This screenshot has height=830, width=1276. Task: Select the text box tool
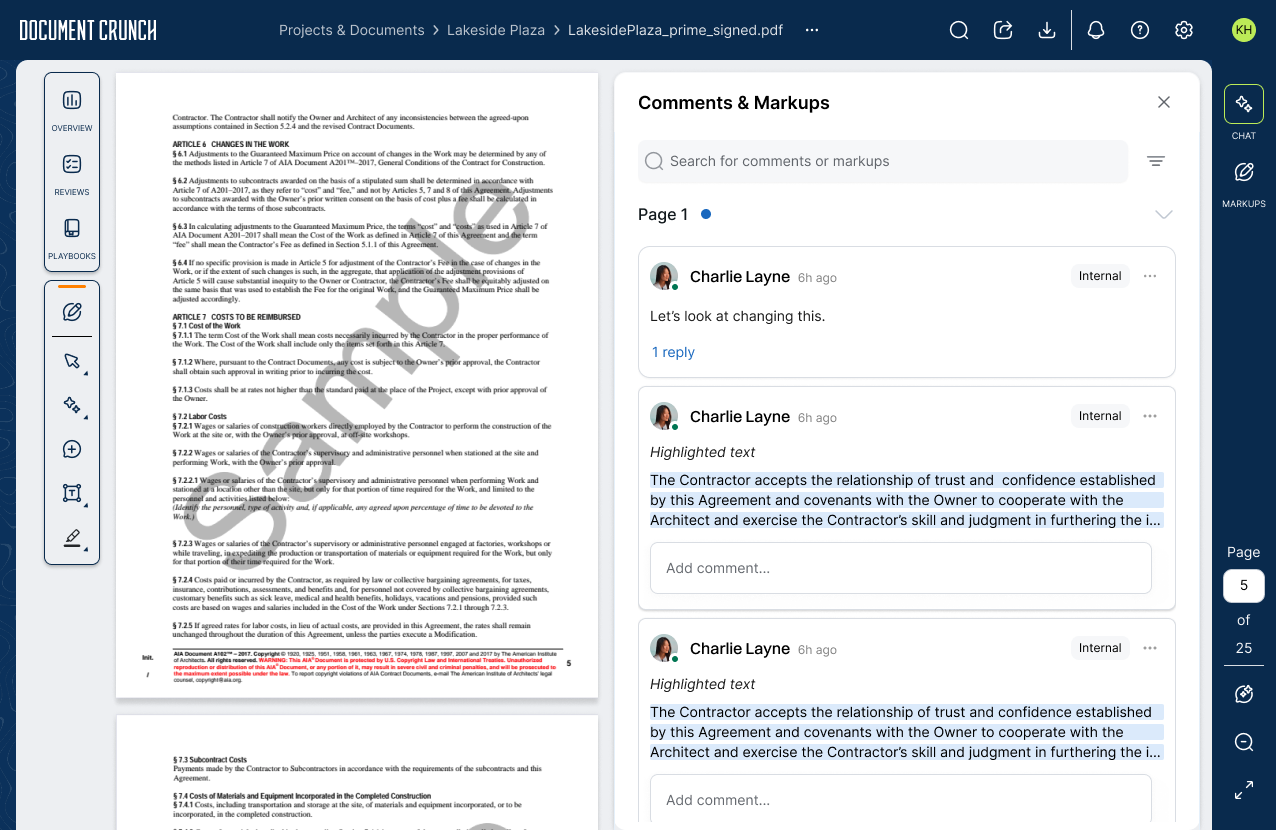click(x=72, y=493)
